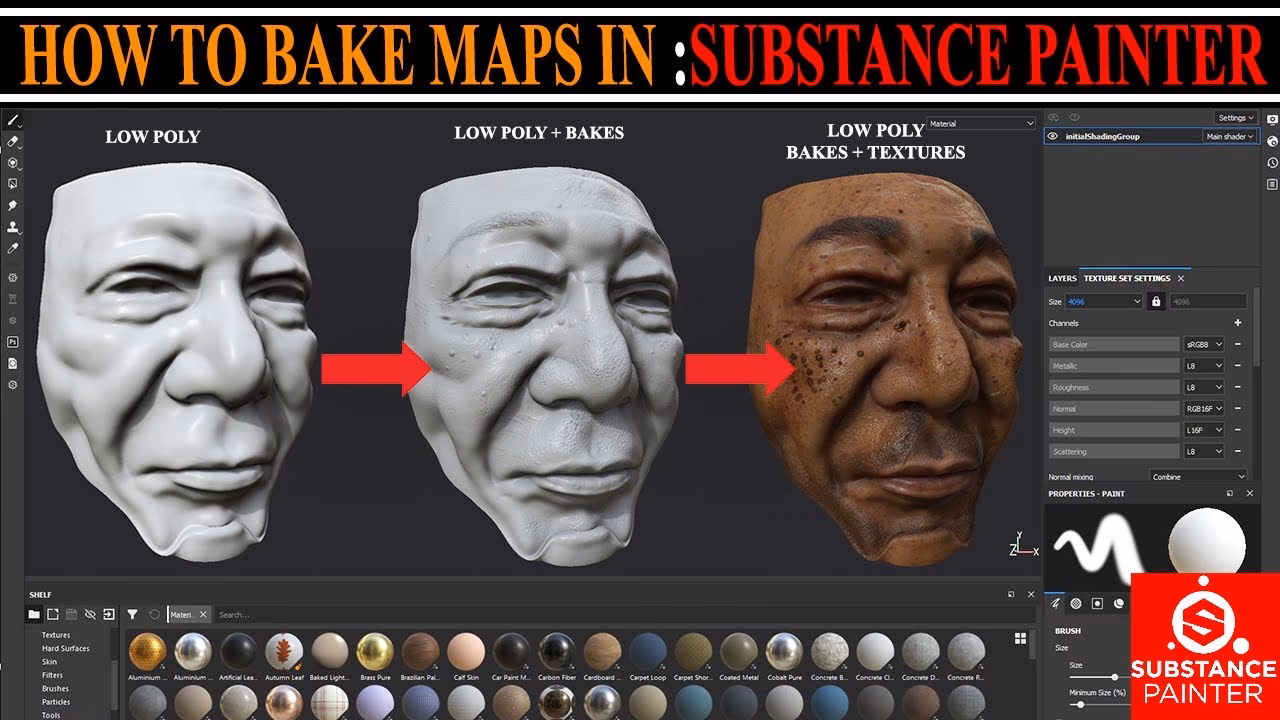1280x720 pixels.
Task: Open Normal mixing Combine dropdown
Action: 1199,477
